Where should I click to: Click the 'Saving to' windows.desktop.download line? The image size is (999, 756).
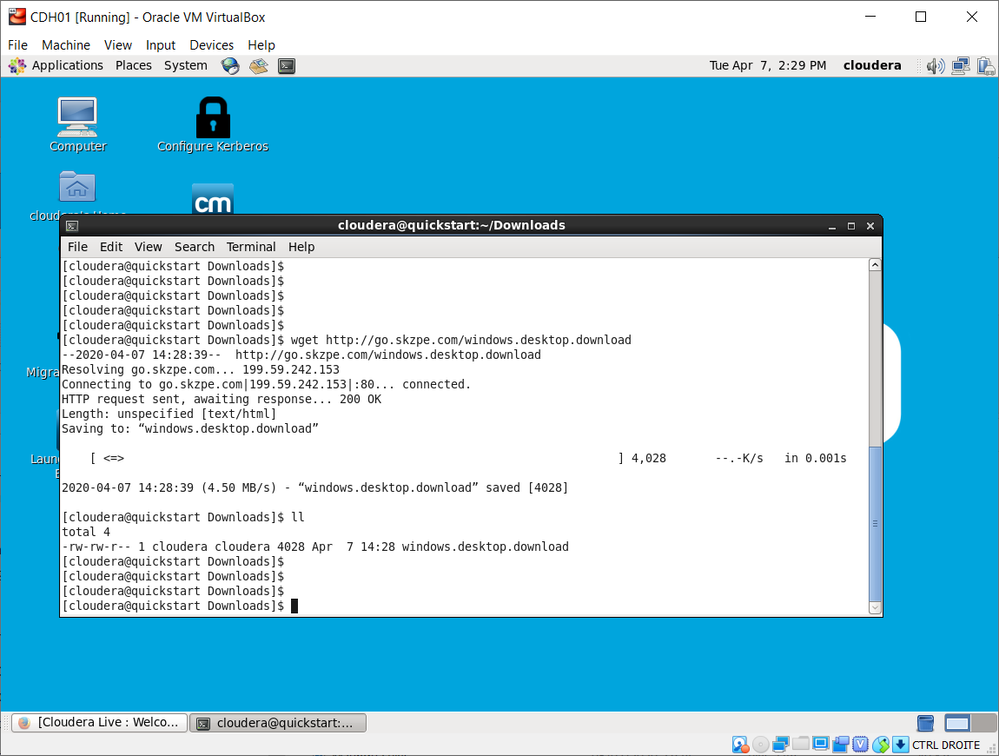(190, 429)
